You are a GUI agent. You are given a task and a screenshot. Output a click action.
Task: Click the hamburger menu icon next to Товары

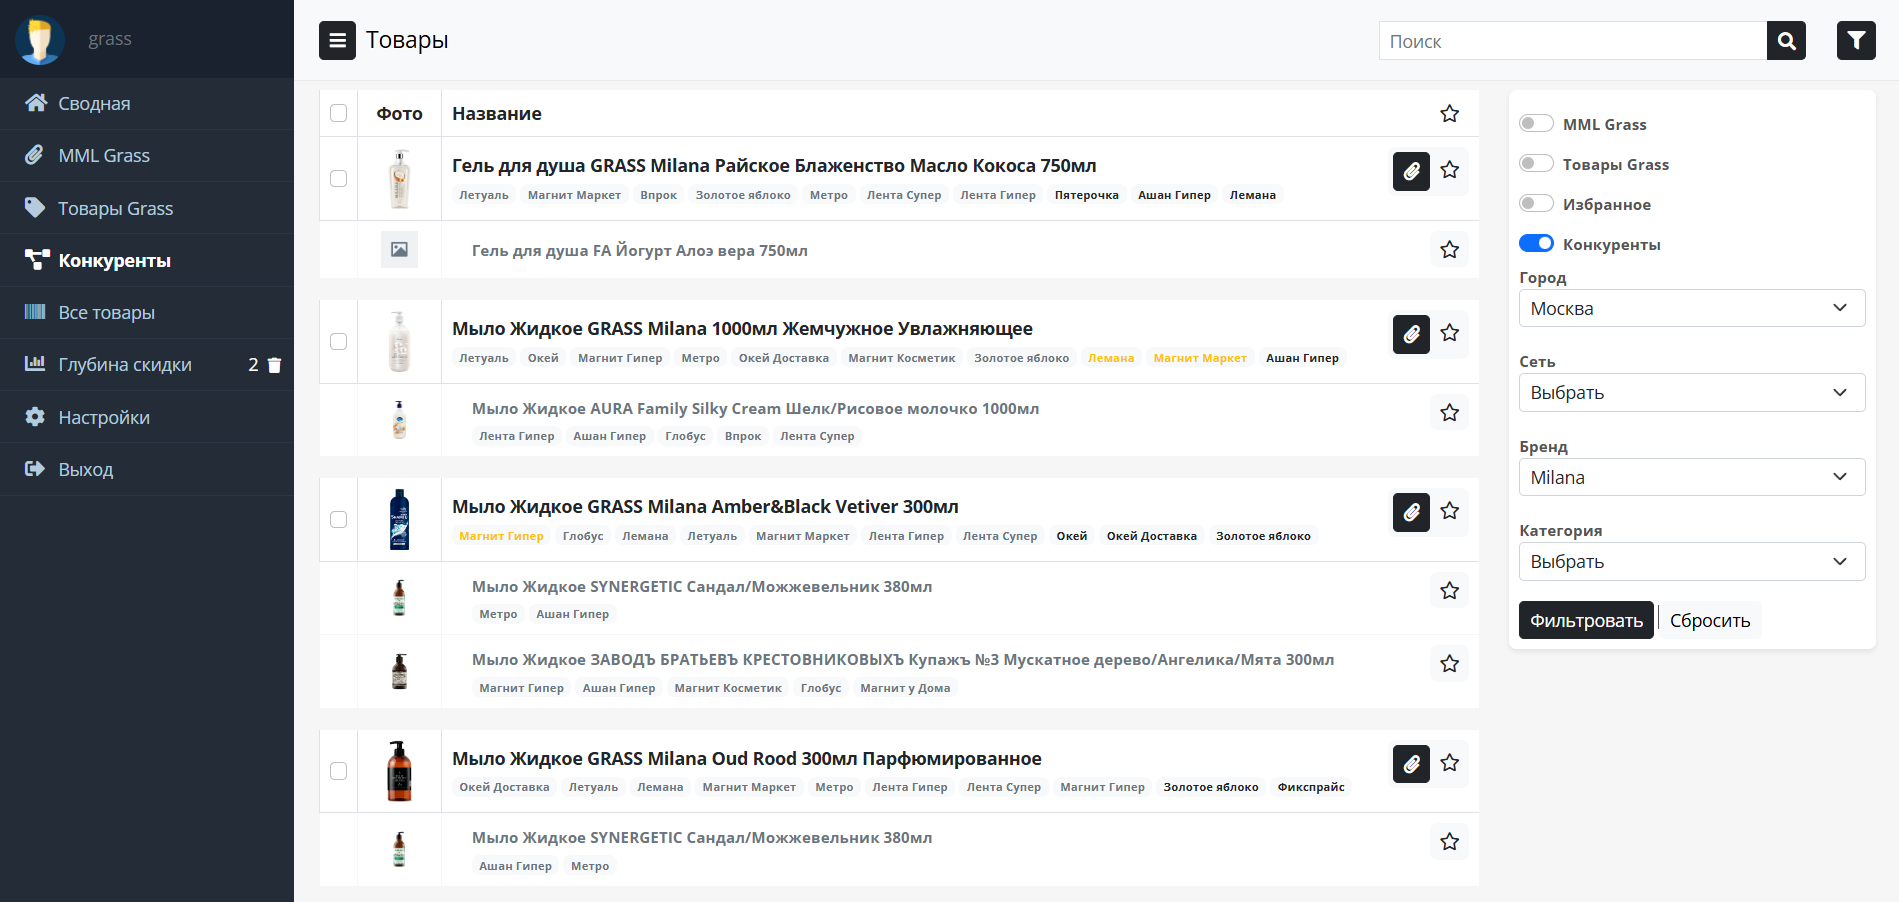pyautogui.click(x=337, y=41)
